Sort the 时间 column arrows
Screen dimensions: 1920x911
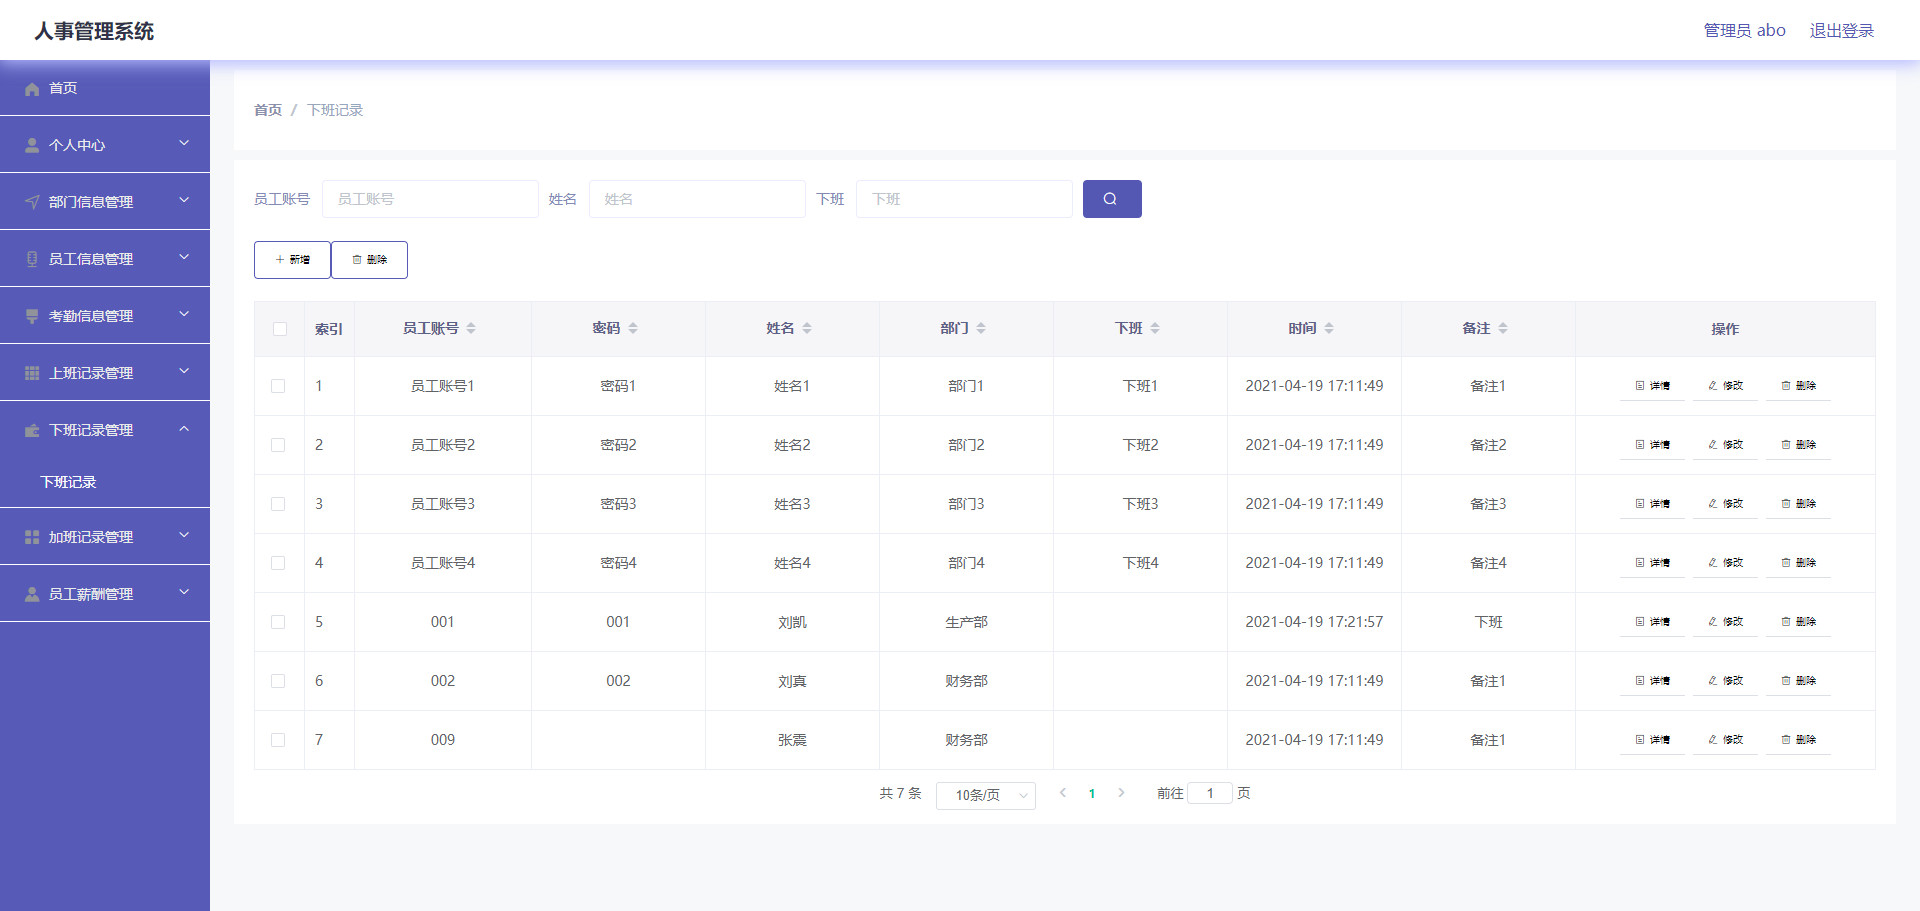(1329, 328)
